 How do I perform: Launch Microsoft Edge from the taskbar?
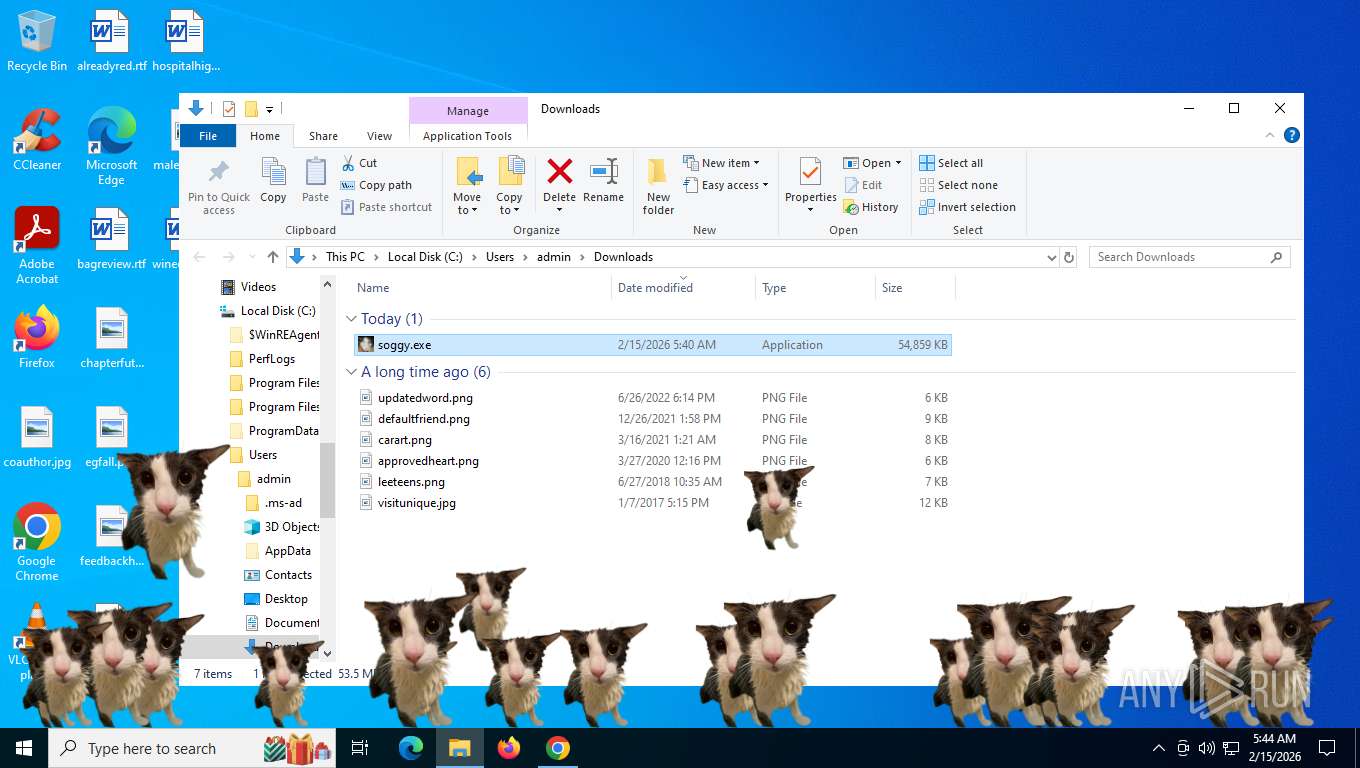pos(410,748)
